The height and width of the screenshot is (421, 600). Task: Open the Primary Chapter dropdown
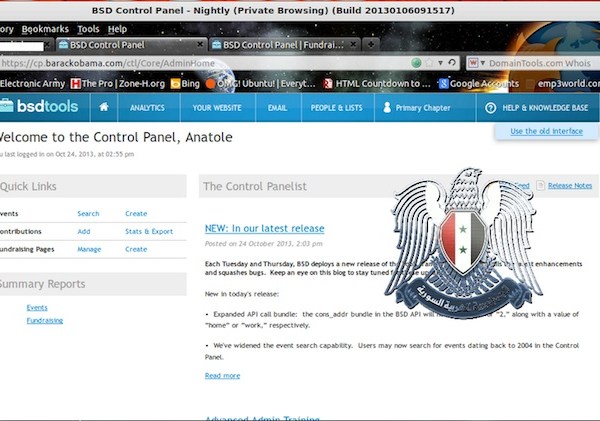coord(425,107)
